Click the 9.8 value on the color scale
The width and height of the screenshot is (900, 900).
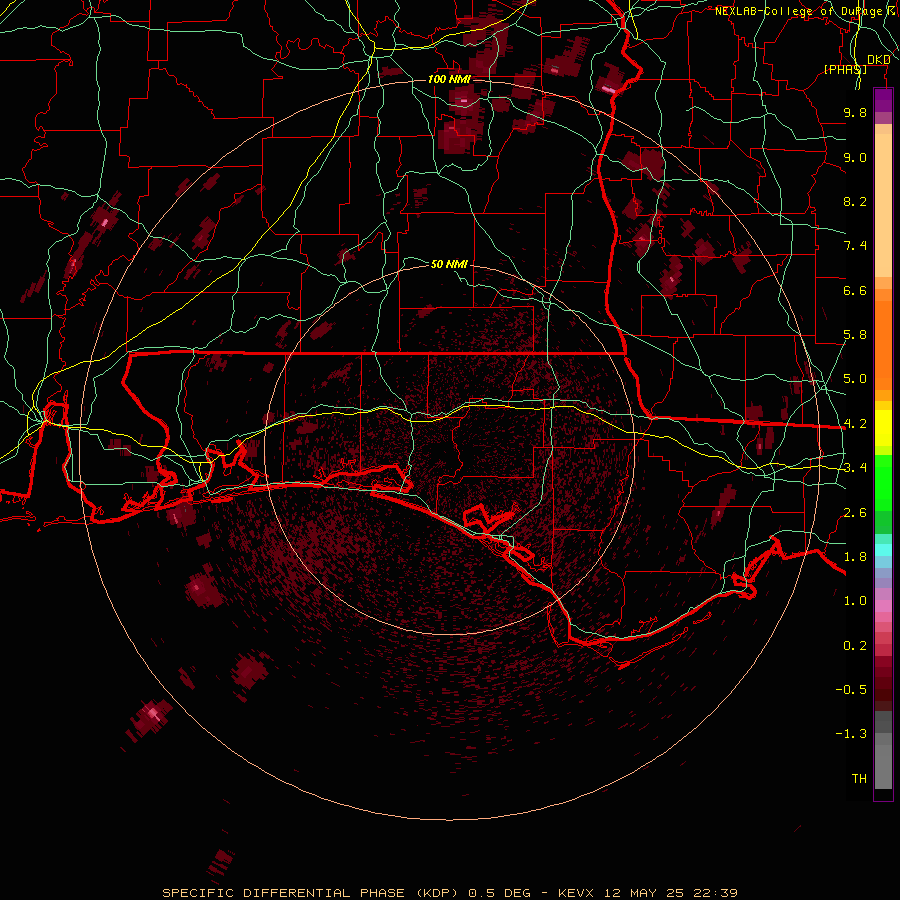855,112
